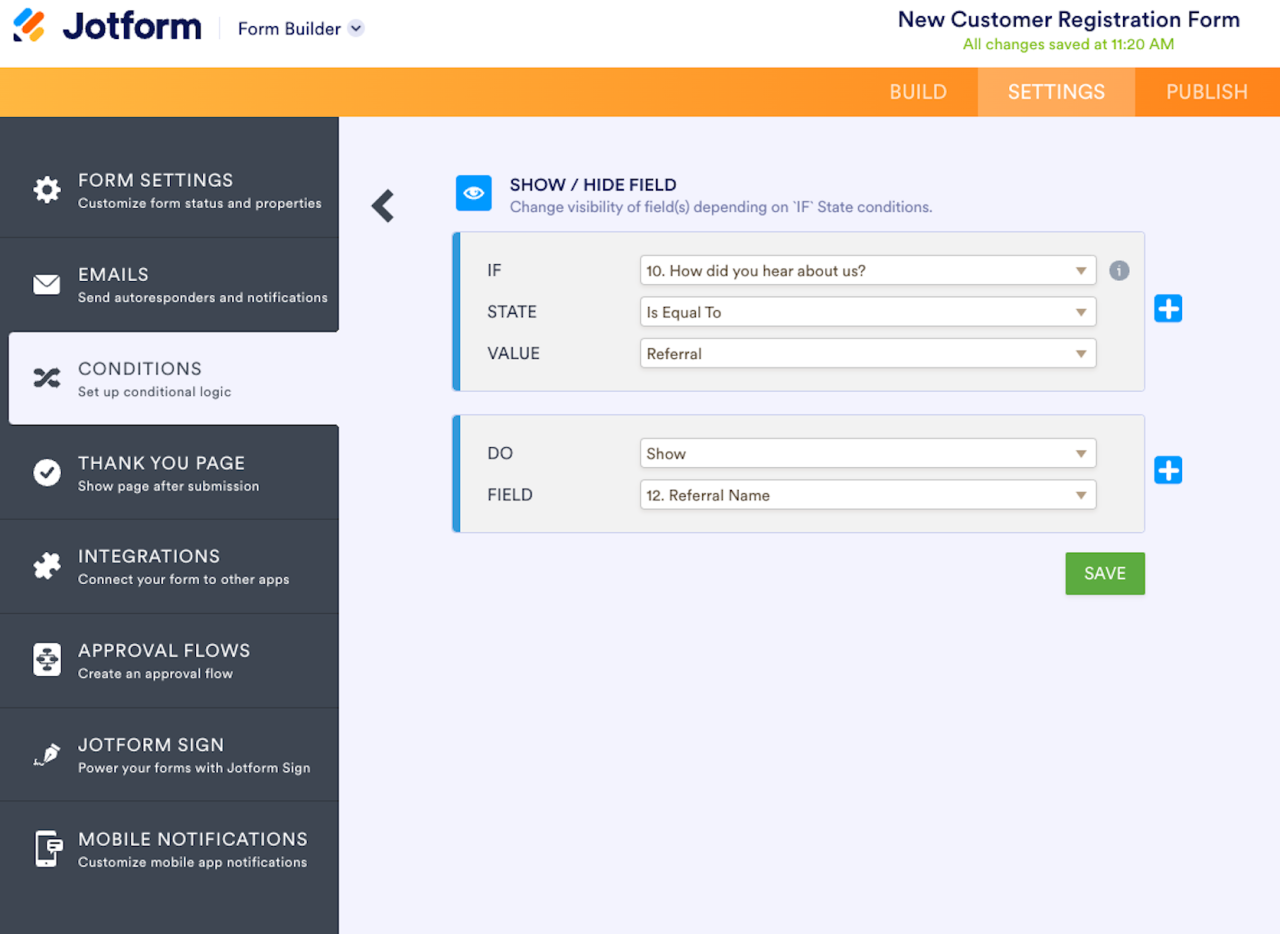1280x934 pixels.
Task: Open the Integrations menu item
Action: (x=169, y=566)
